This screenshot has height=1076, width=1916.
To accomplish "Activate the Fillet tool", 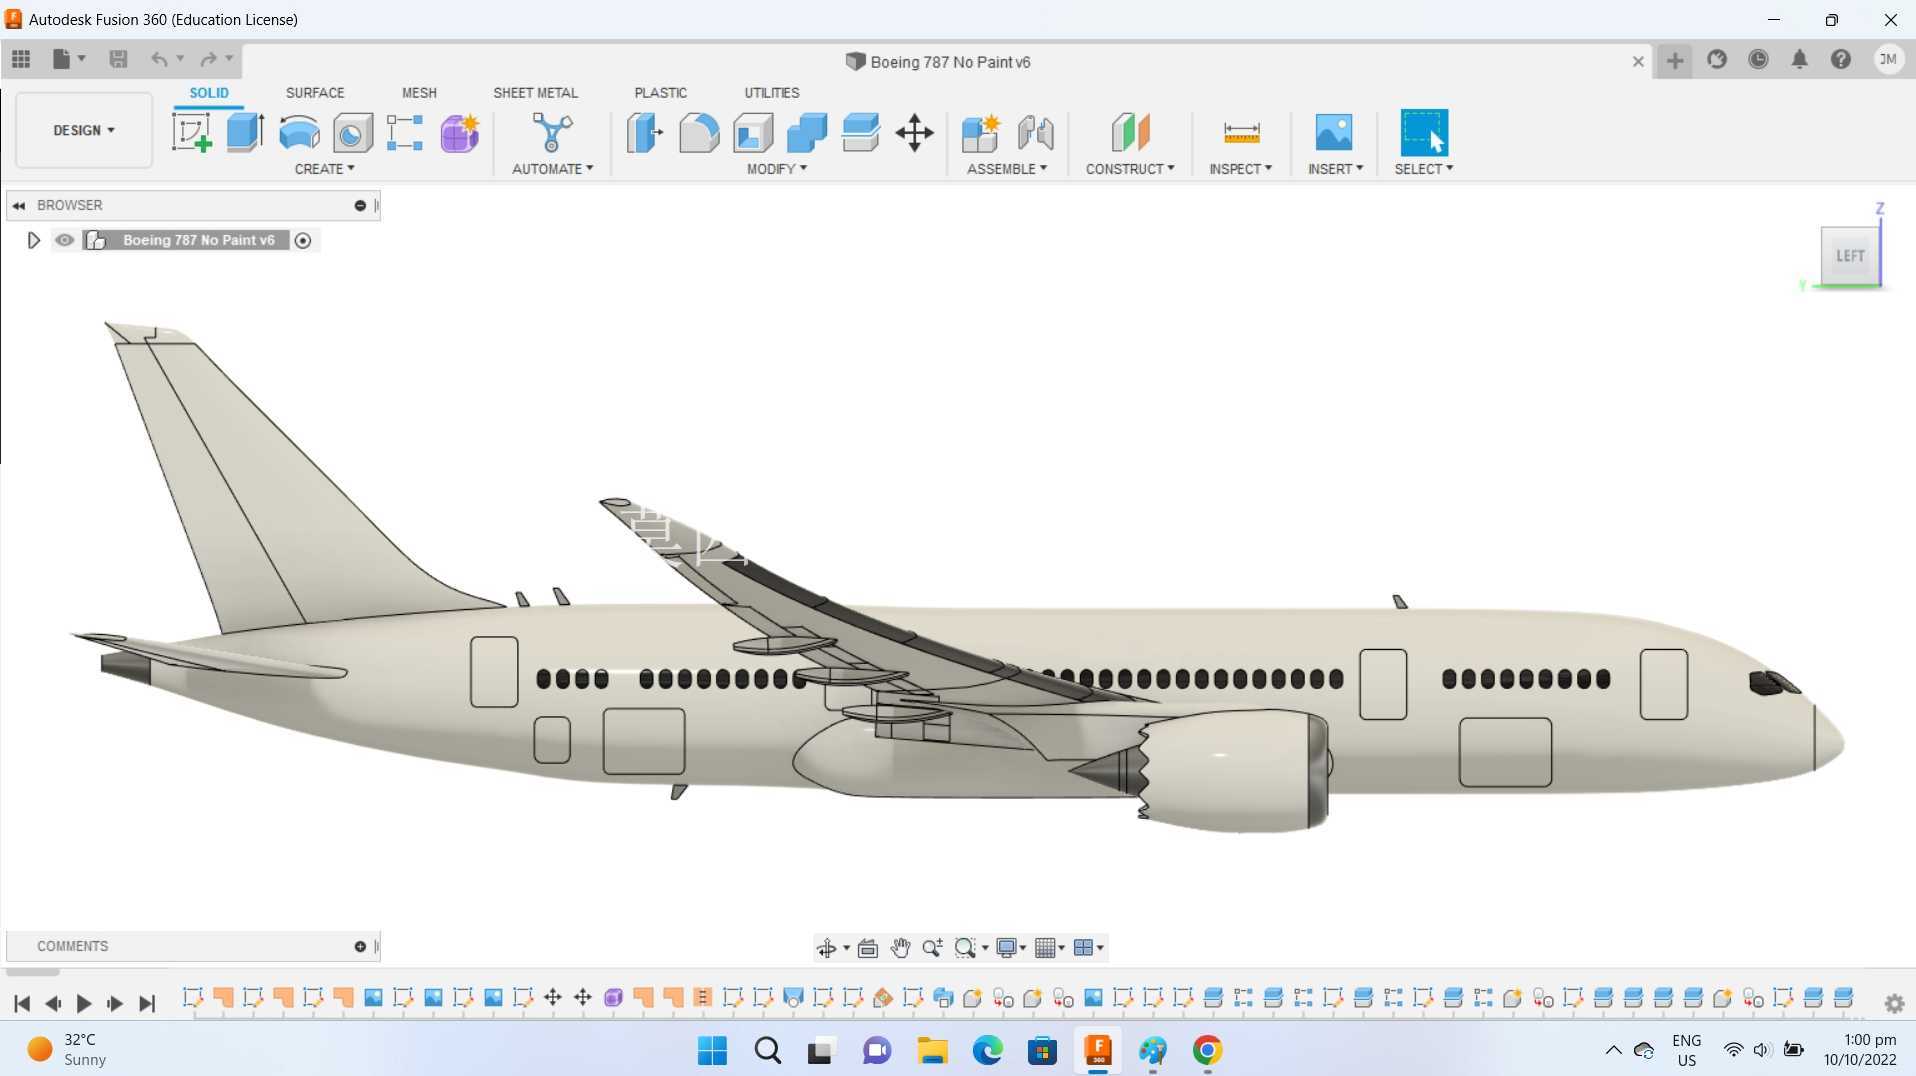I will [x=699, y=132].
